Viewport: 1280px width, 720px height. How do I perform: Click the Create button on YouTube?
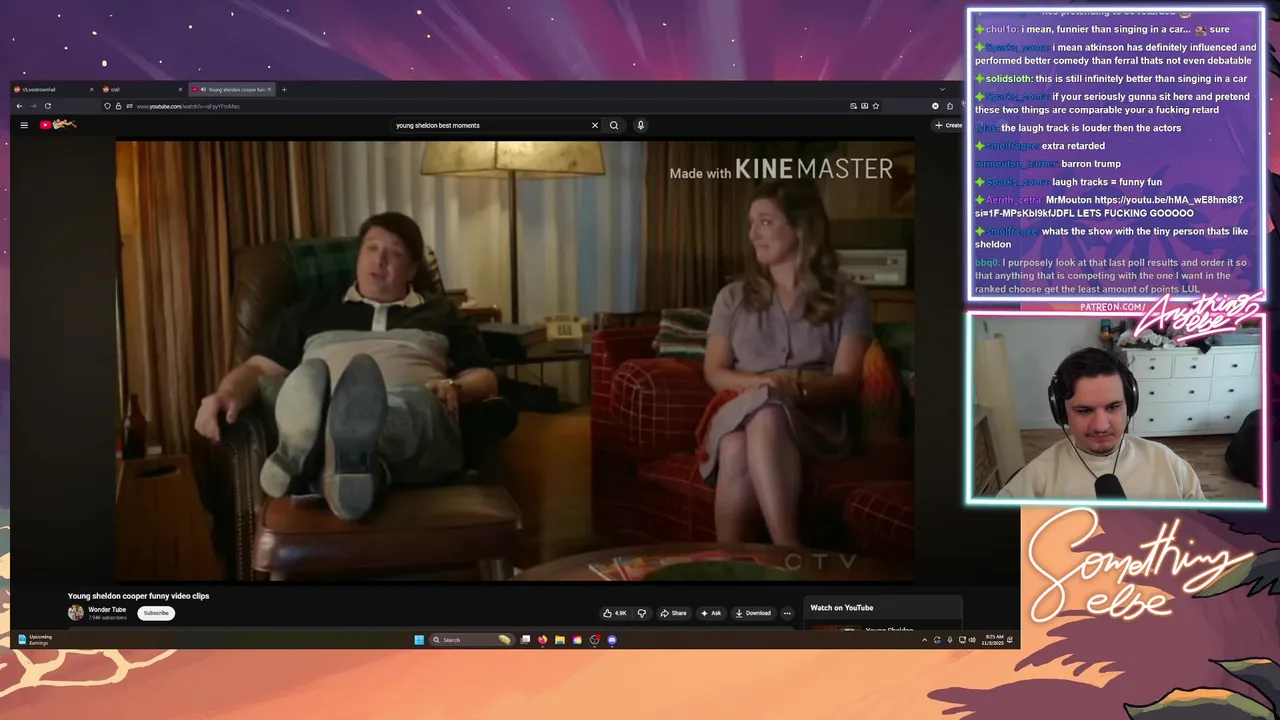(x=948, y=125)
